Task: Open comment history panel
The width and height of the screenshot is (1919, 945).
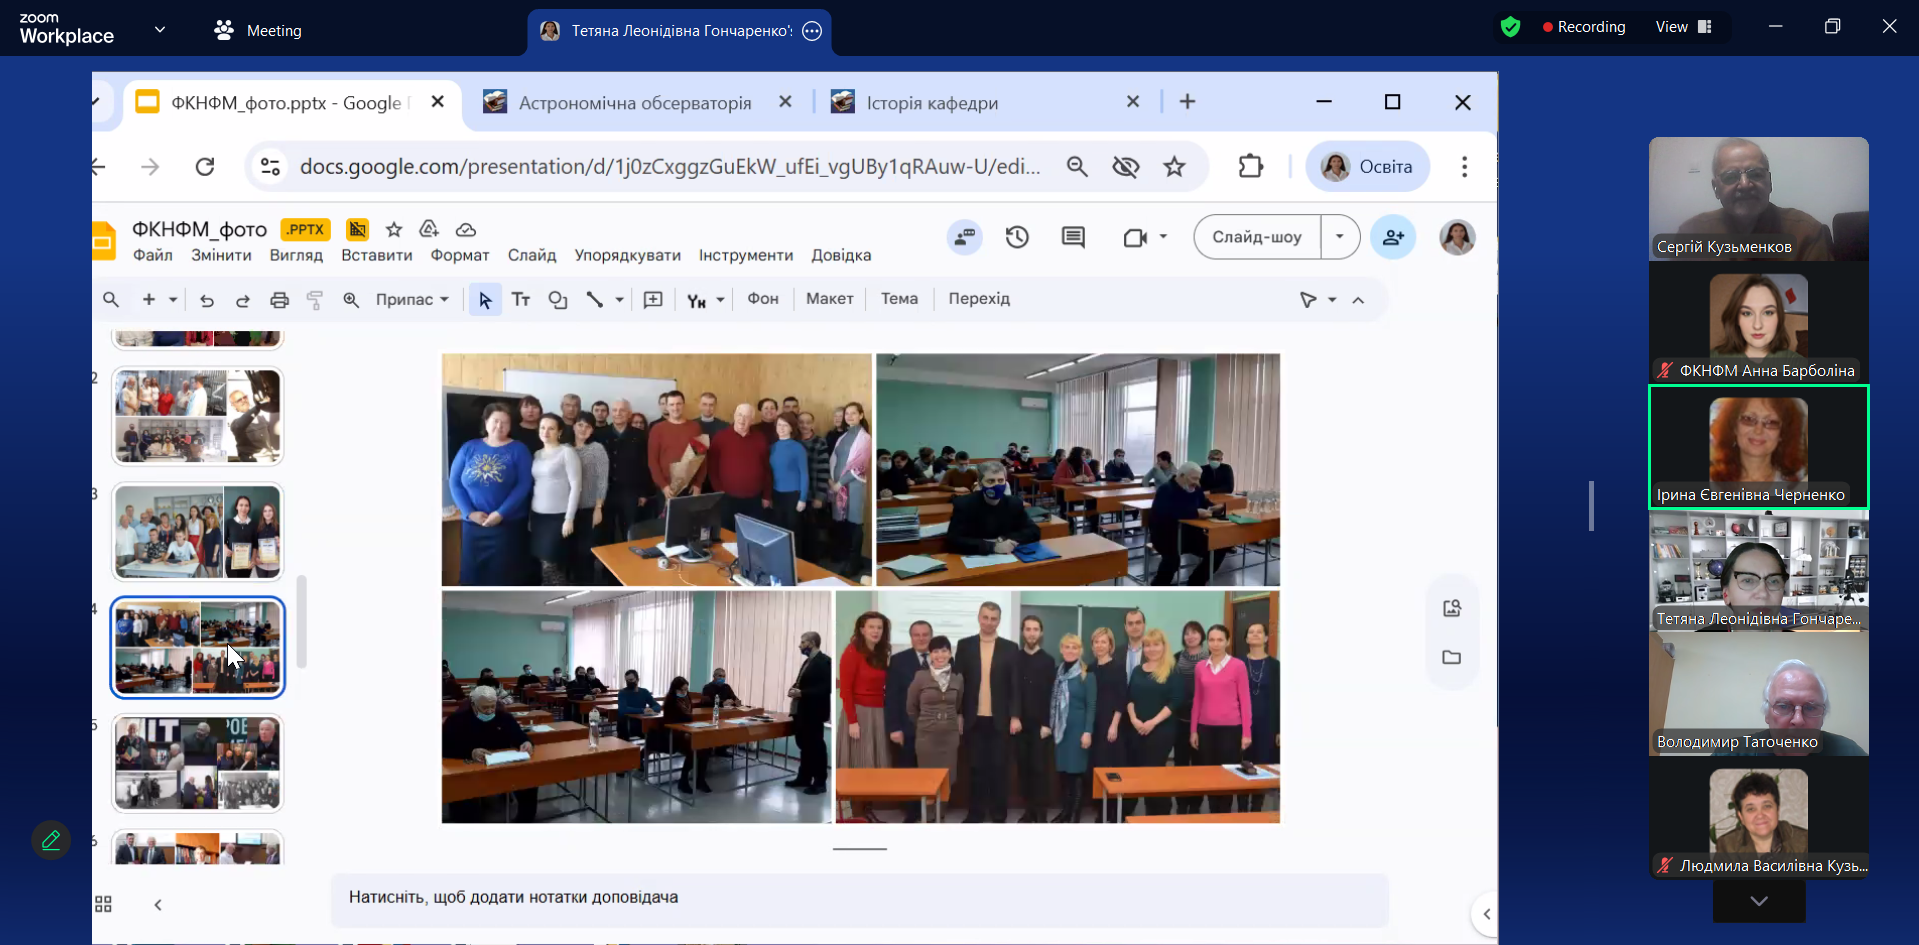Action: [1074, 237]
